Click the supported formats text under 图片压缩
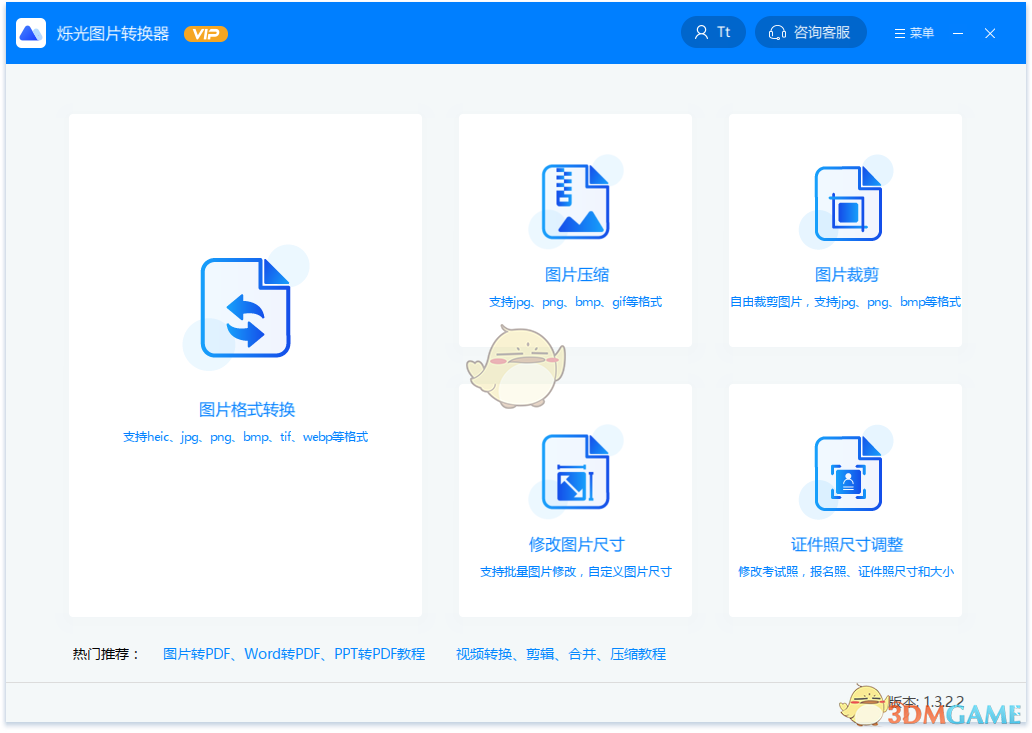The image size is (1032, 733). (x=576, y=301)
